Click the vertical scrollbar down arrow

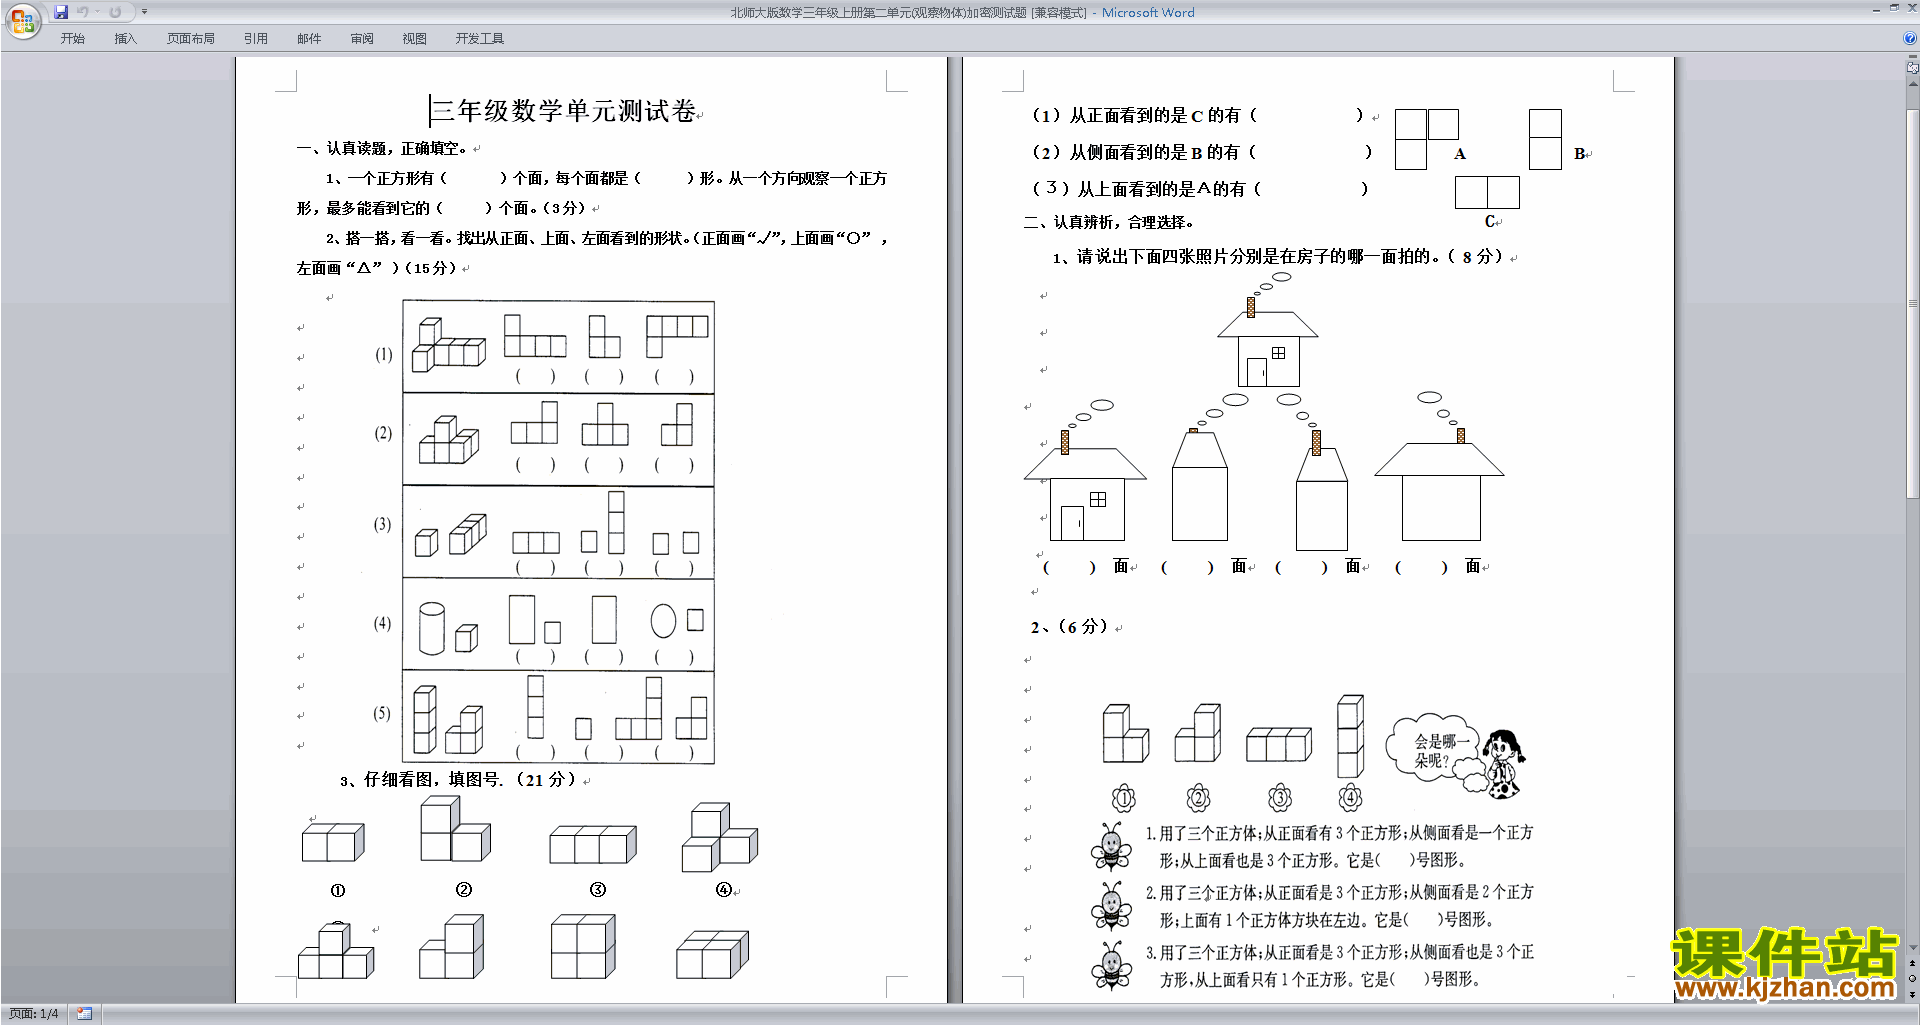(1913, 948)
